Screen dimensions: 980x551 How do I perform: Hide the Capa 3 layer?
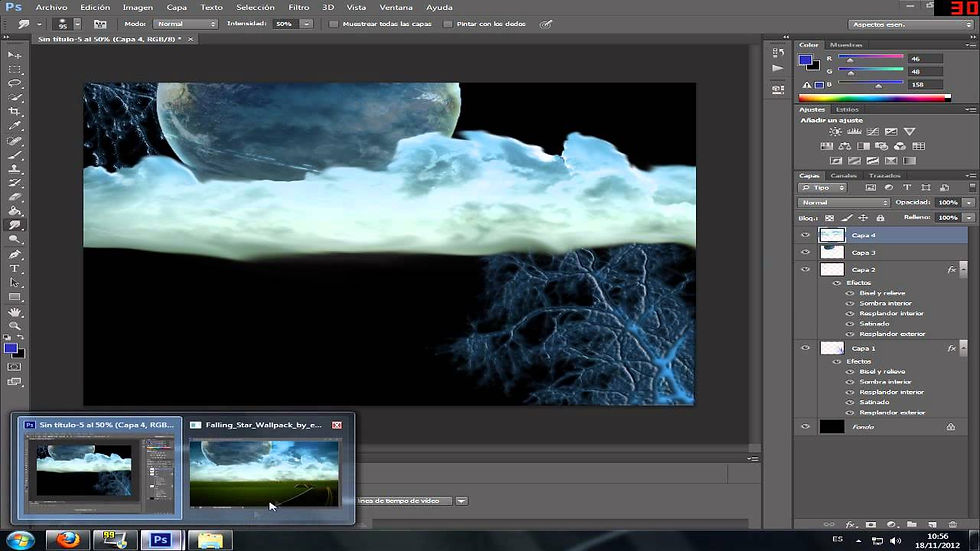pyautogui.click(x=805, y=252)
